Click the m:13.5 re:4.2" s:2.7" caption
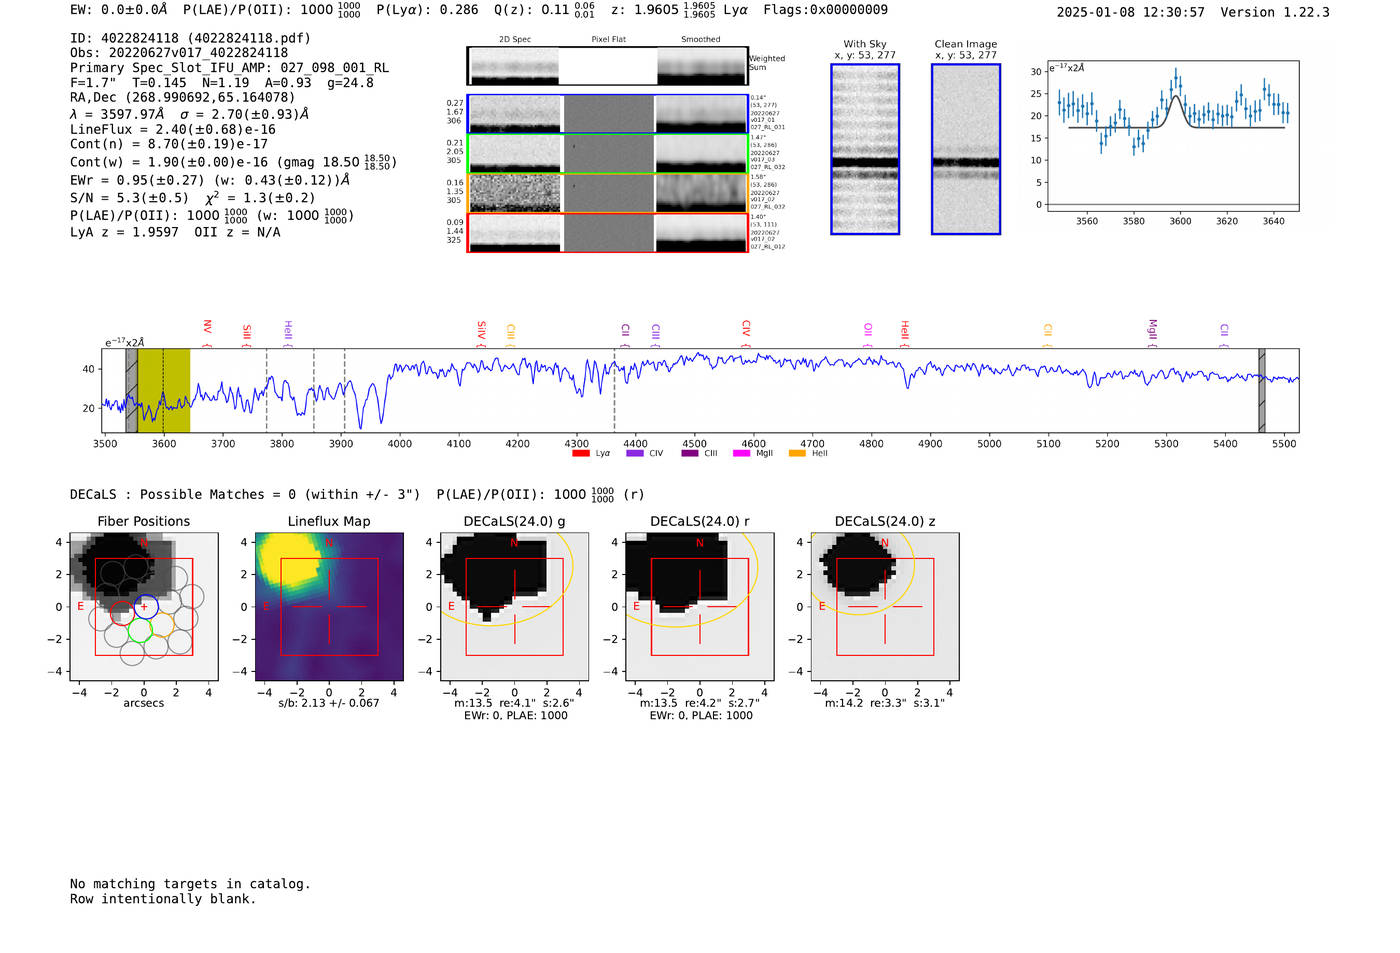Viewport: 1400px width, 953px height. pyautogui.click(x=700, y=703)
